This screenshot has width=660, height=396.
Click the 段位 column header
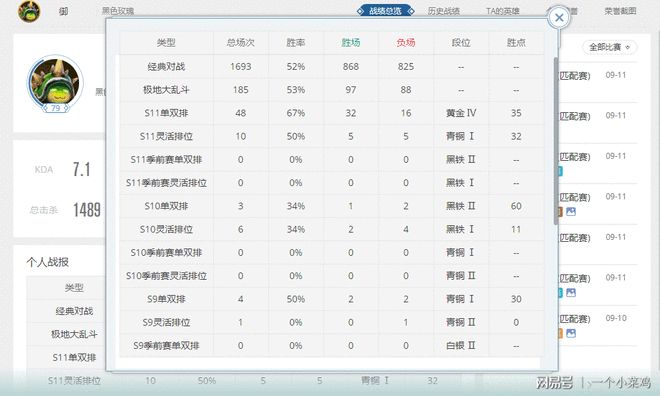[x=461, y=43]
